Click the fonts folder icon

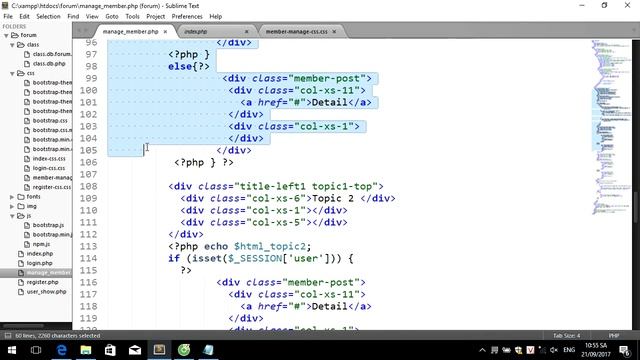pos(21,197)
